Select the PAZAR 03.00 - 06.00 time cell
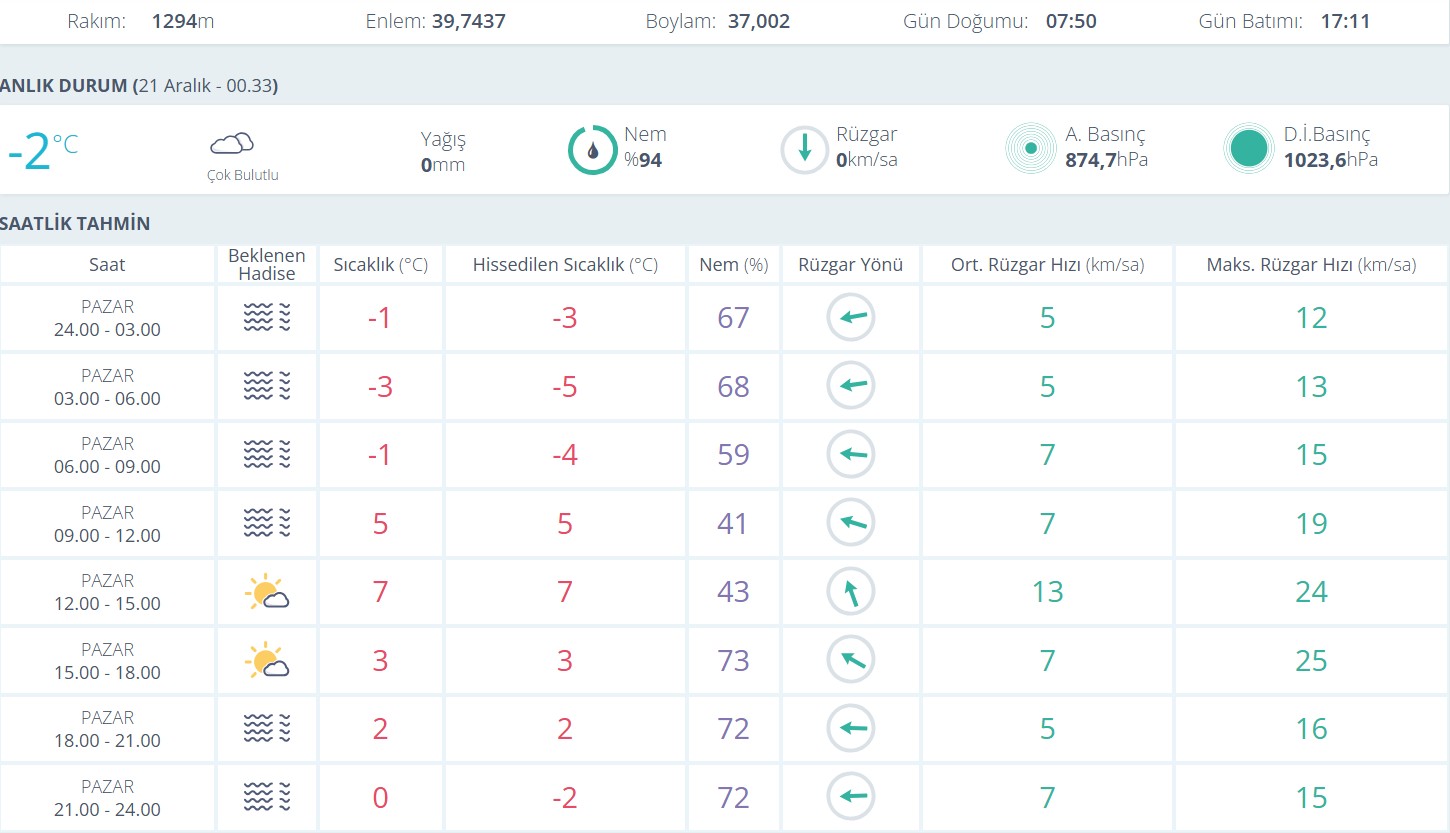Screen dimensions: 1450x833 pyautogui.click(x=107, y=387)
